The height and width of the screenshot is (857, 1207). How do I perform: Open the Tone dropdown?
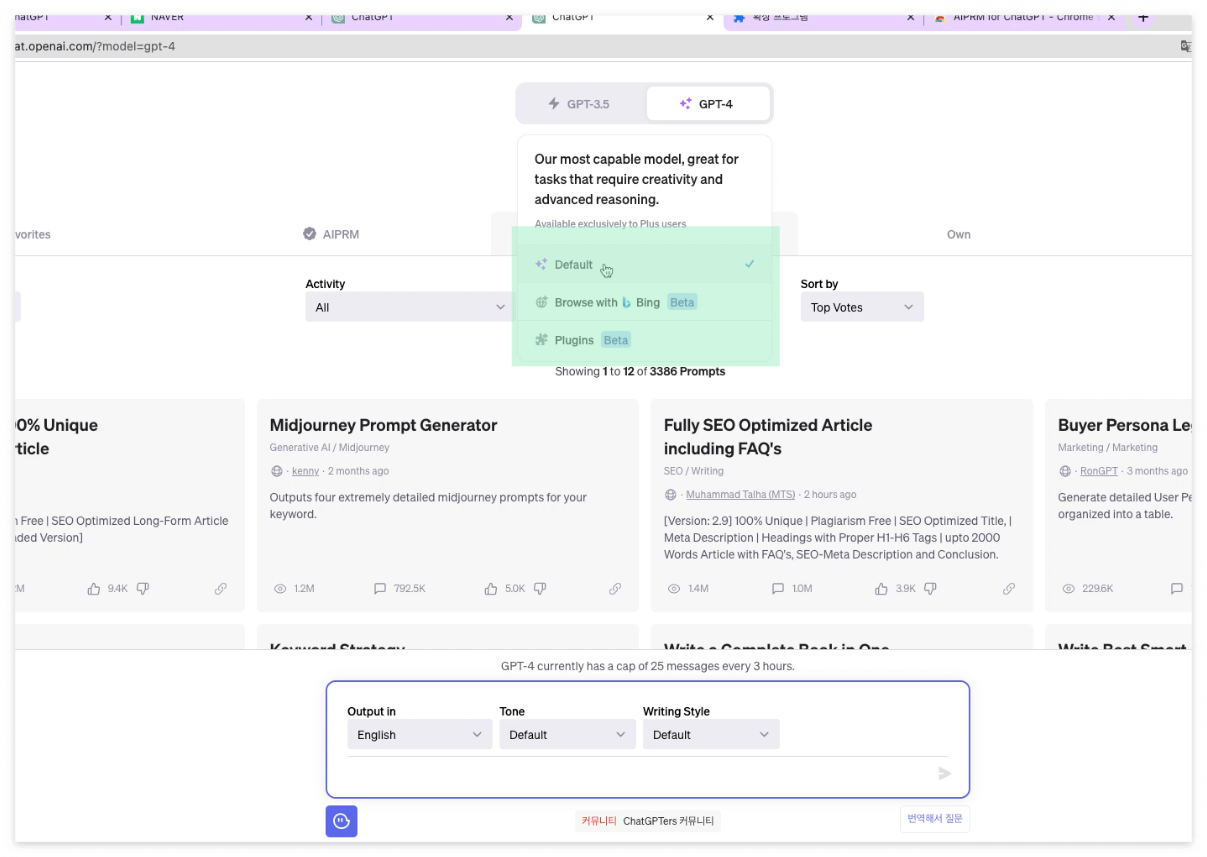(567, 735)
